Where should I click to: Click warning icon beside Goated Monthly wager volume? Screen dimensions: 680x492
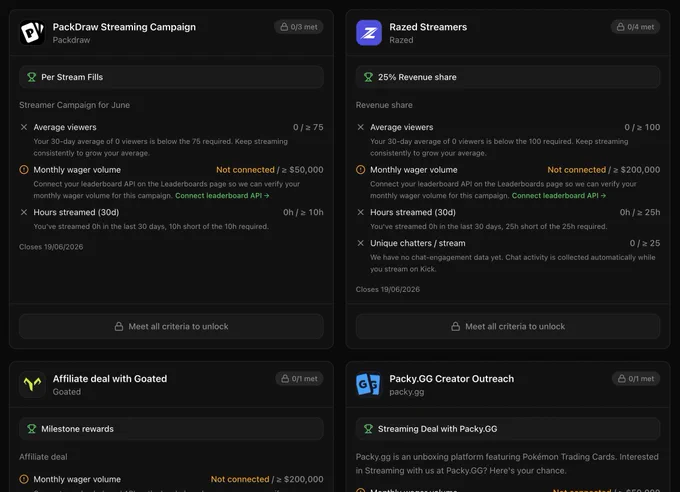24,479
